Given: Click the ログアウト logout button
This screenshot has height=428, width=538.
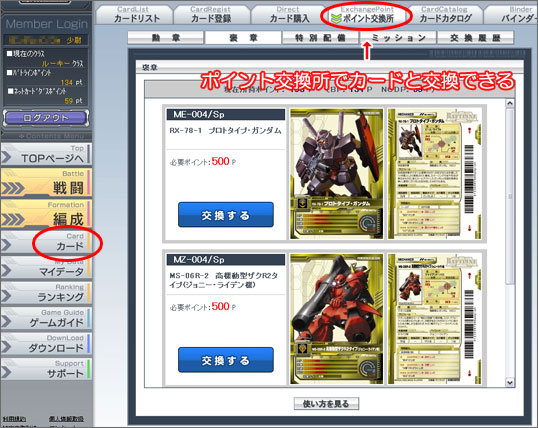Looking at the screenshot, I should (46, 118).
